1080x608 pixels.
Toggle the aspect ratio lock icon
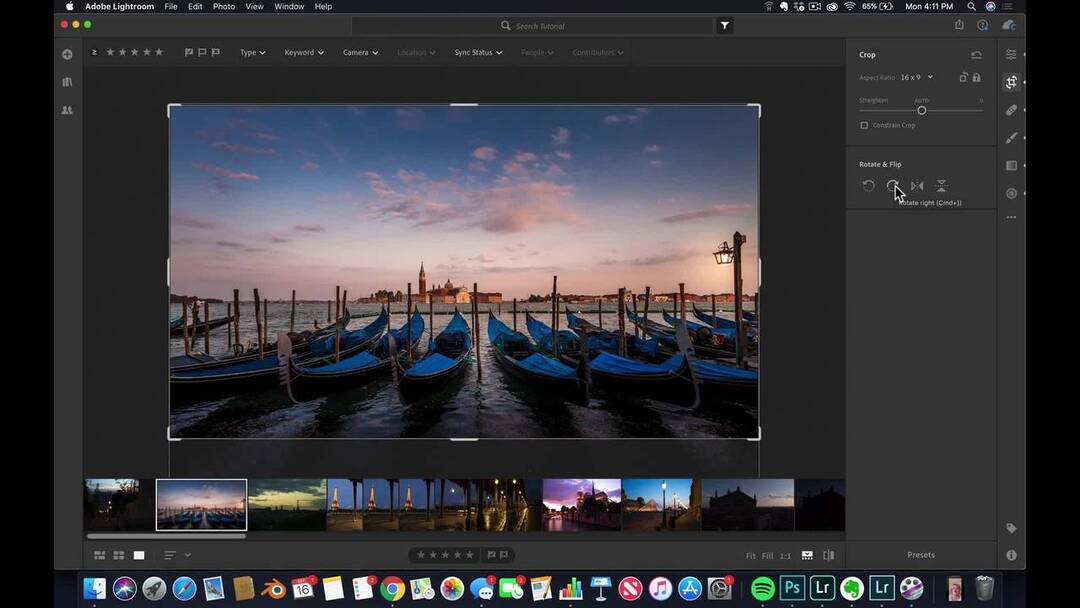(x=976, y=77)
